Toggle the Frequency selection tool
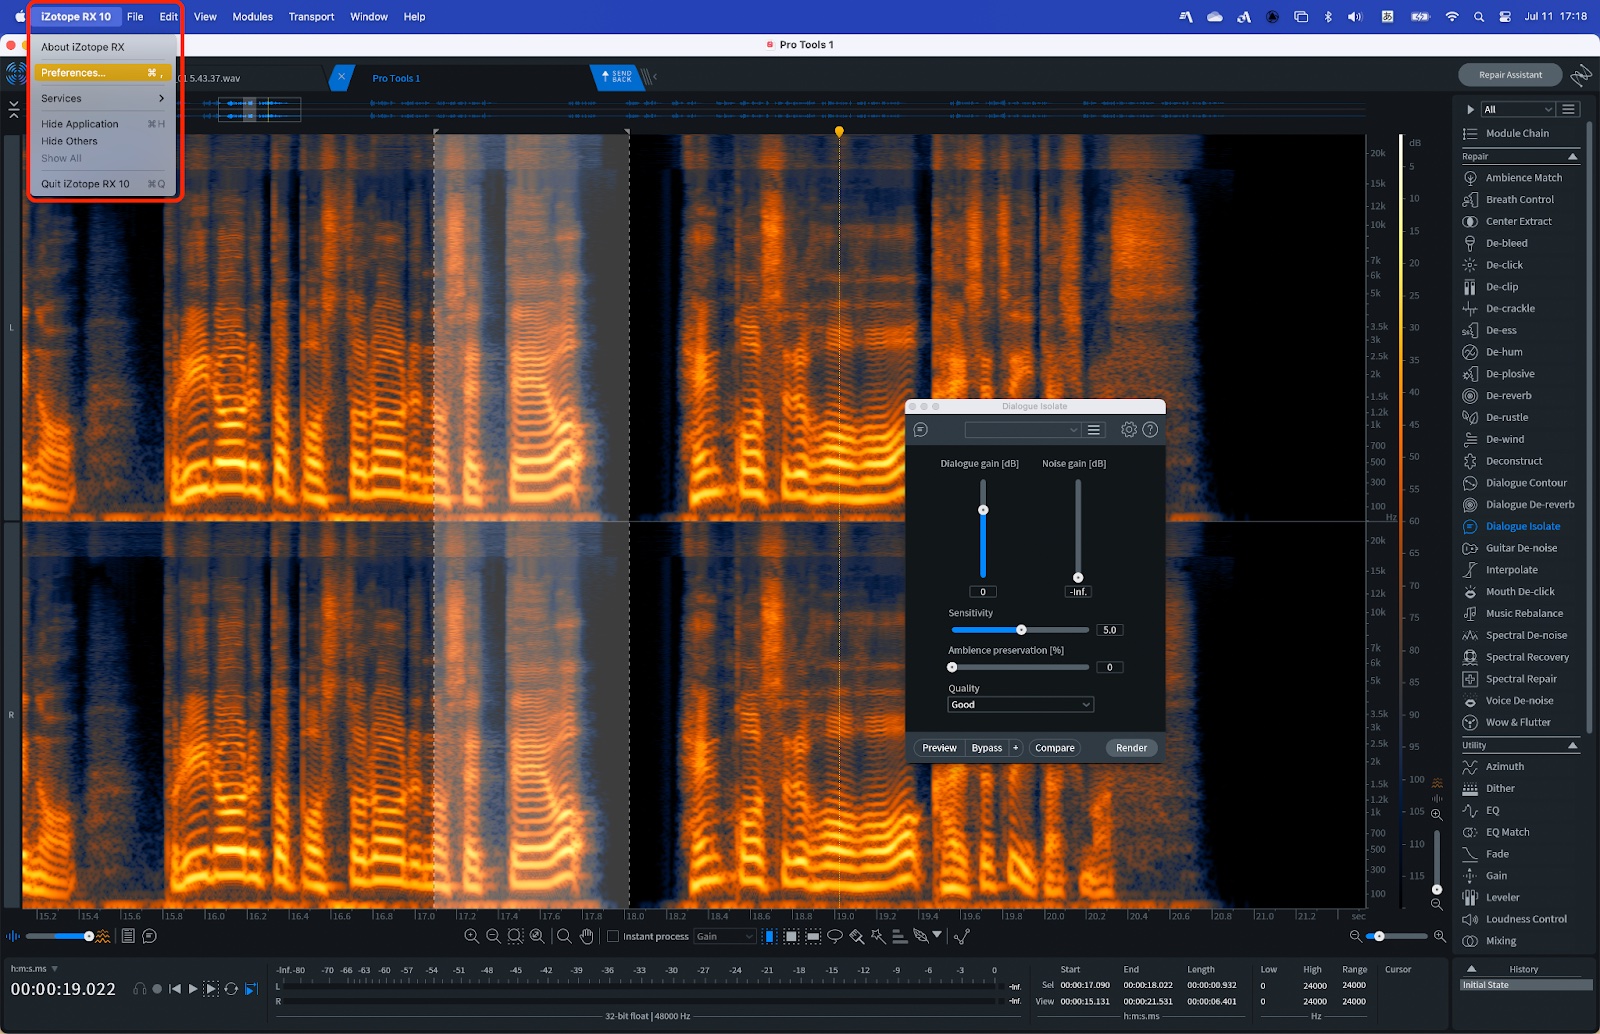 [x=813, y=937]
